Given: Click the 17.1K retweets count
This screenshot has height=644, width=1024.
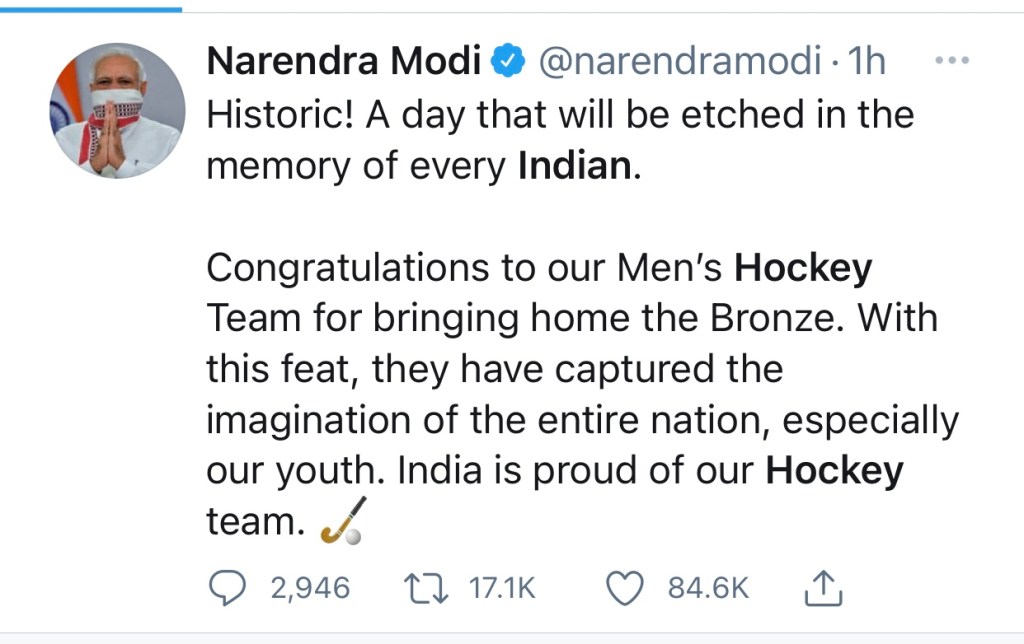Looking at the screenshot, I should click(503, 588).
